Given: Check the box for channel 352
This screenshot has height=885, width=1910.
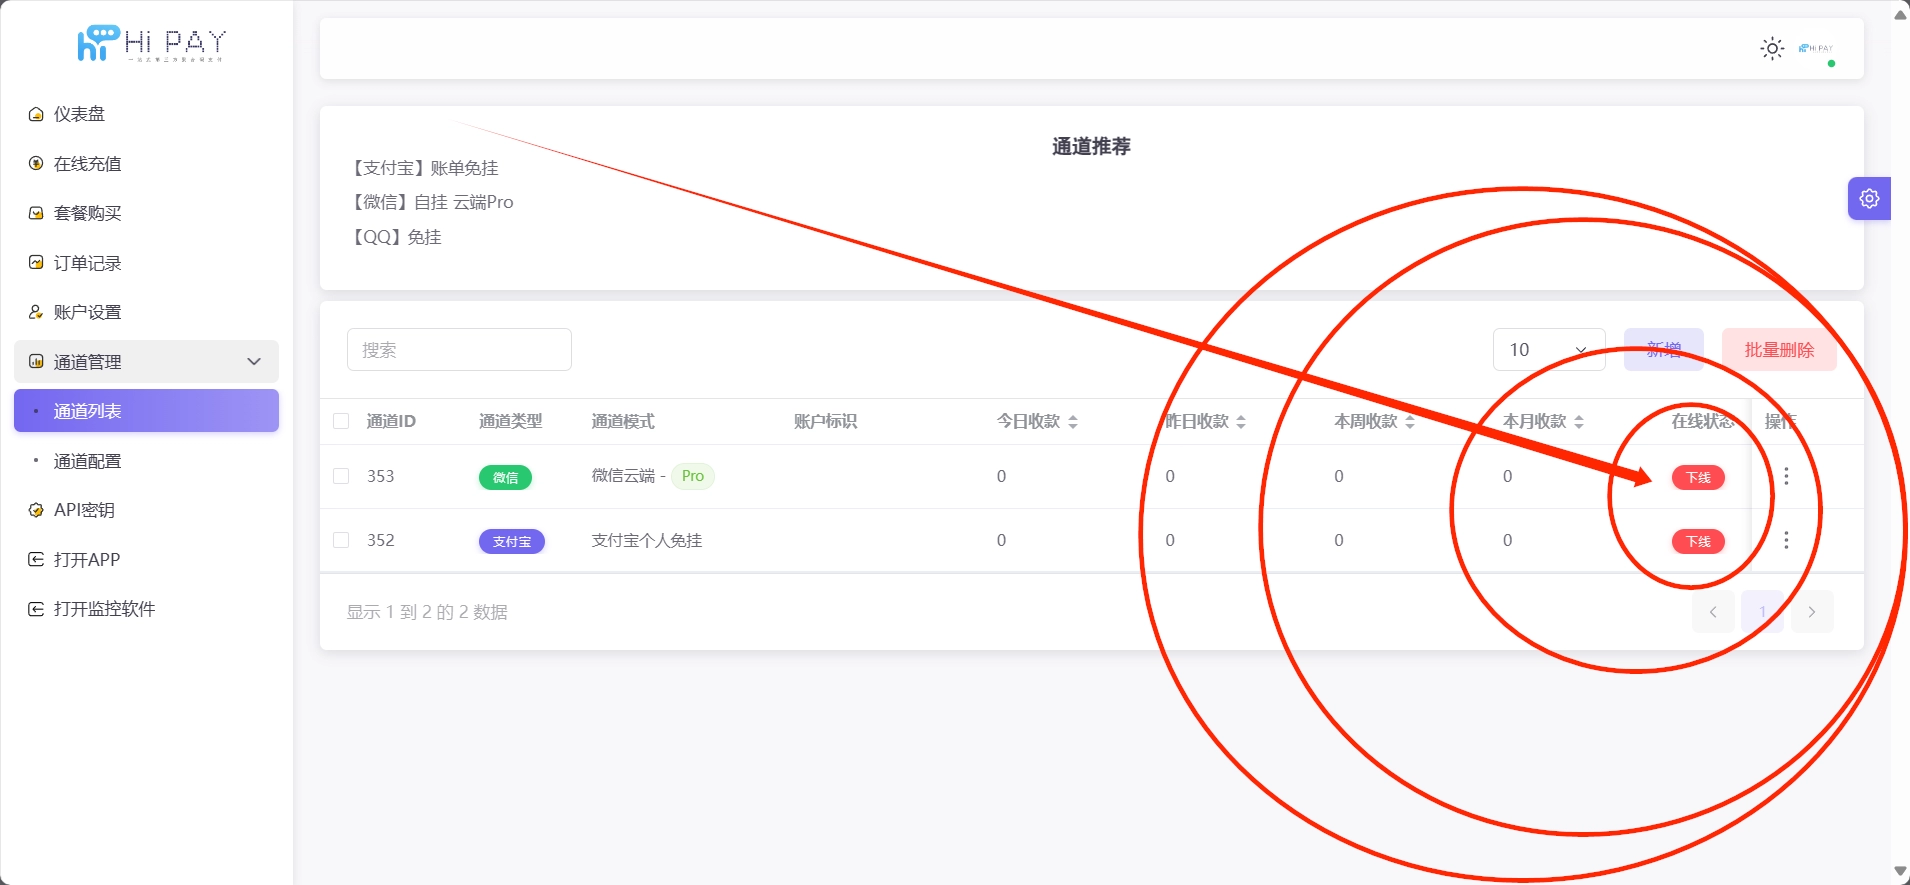Looking at the screenshot, I should (x=341, y=540).
